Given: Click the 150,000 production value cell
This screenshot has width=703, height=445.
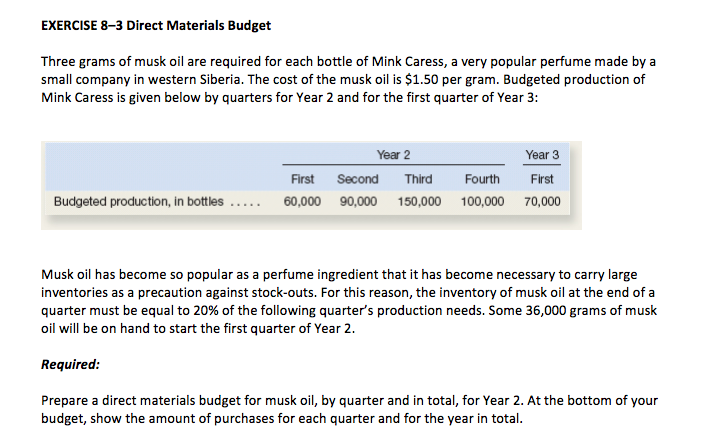Looking at the screenshot, I should click(418, 201).
